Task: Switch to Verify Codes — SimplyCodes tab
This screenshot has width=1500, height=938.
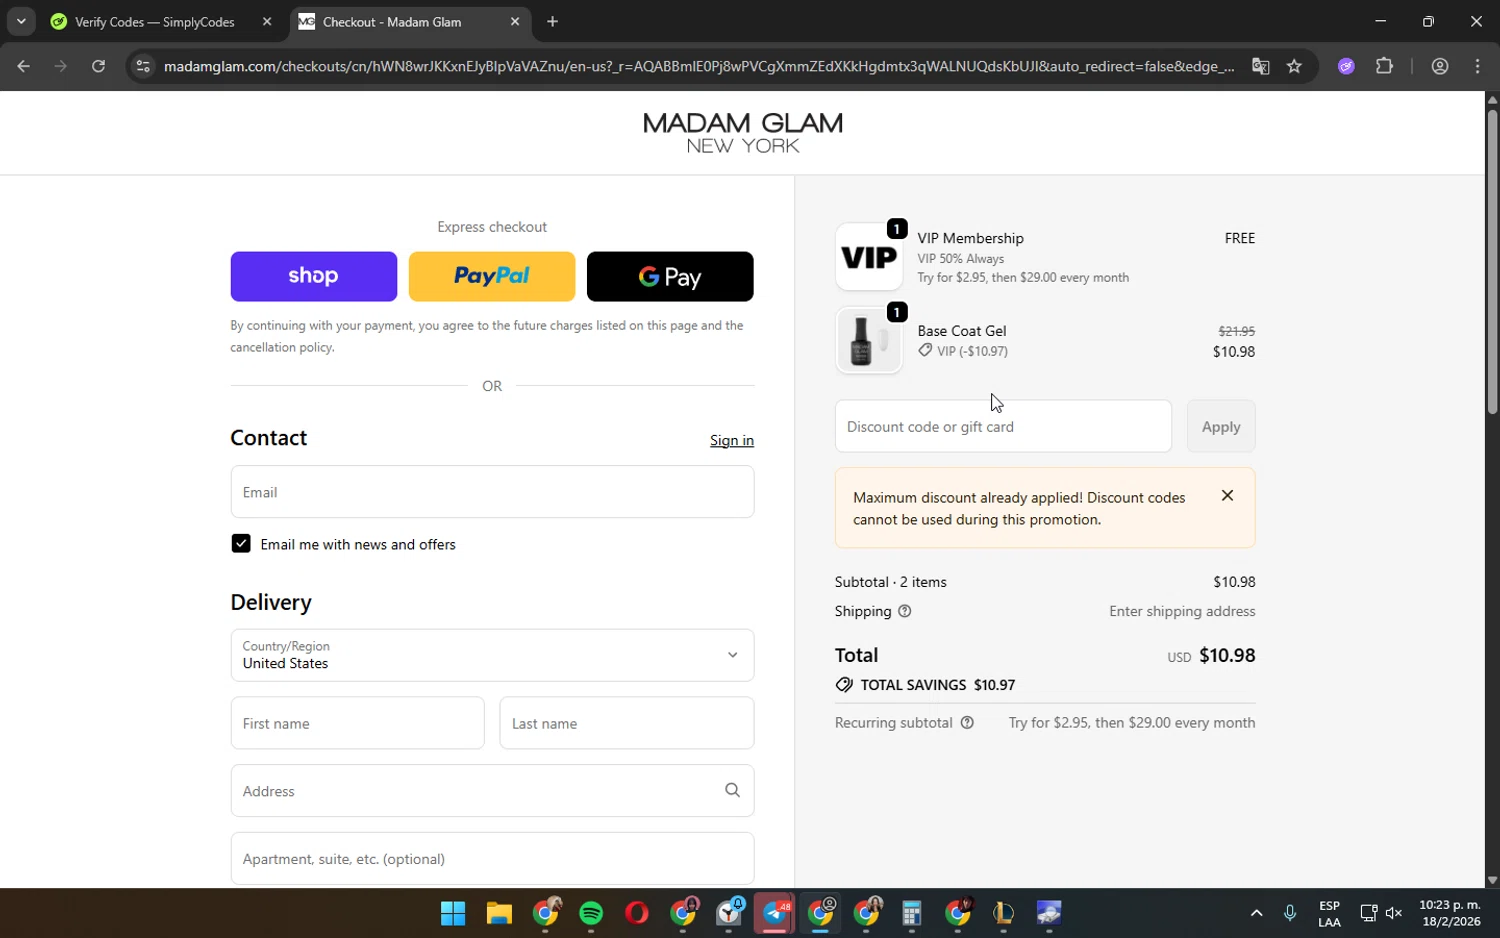Action: point(155,21)
